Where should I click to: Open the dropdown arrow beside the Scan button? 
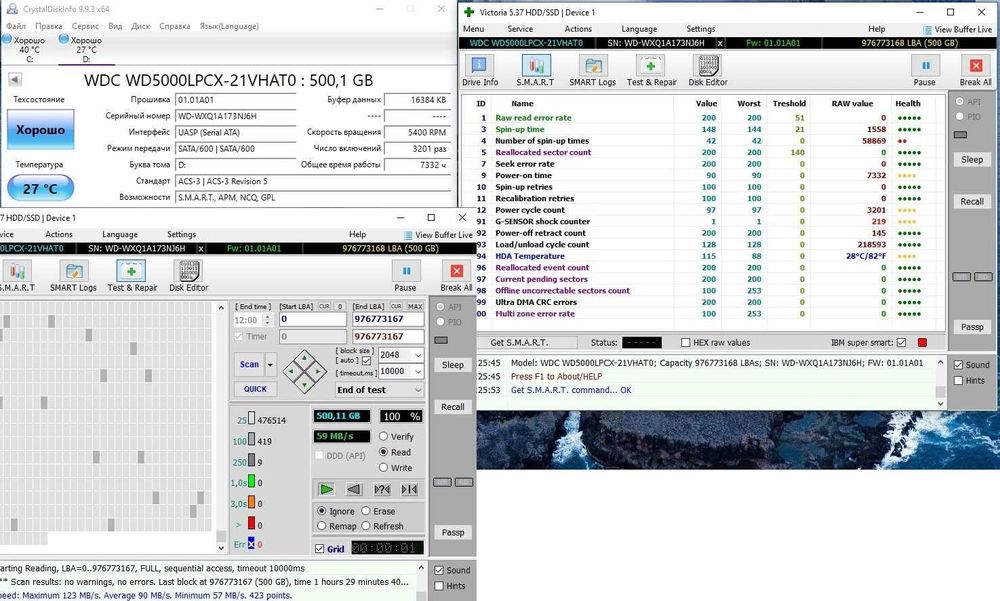(x=270, y=364)
